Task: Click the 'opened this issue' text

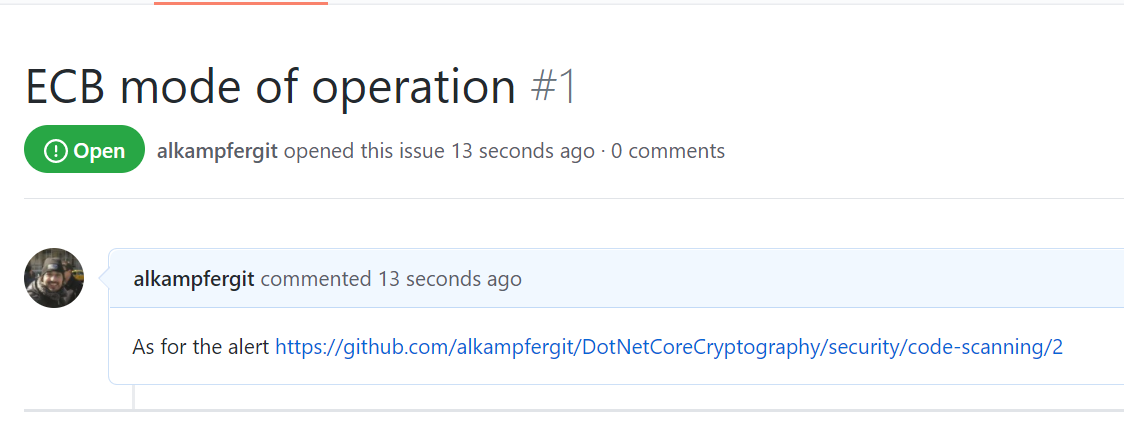Action: pyautogui.click(x=364, y=151)
